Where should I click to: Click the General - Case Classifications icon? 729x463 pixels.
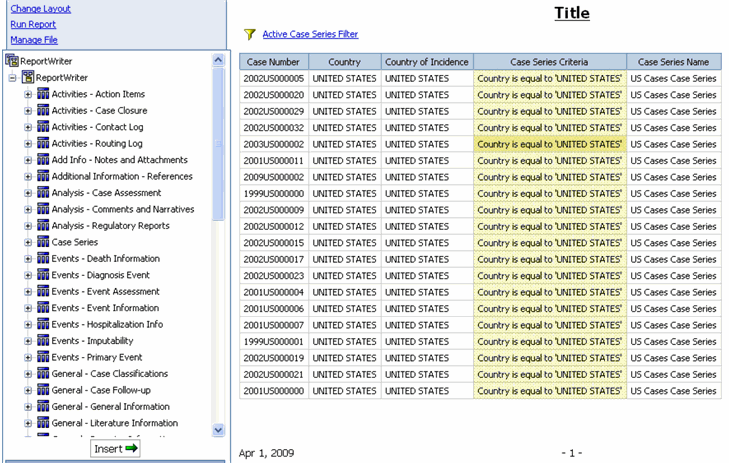(x=43, y=373)
